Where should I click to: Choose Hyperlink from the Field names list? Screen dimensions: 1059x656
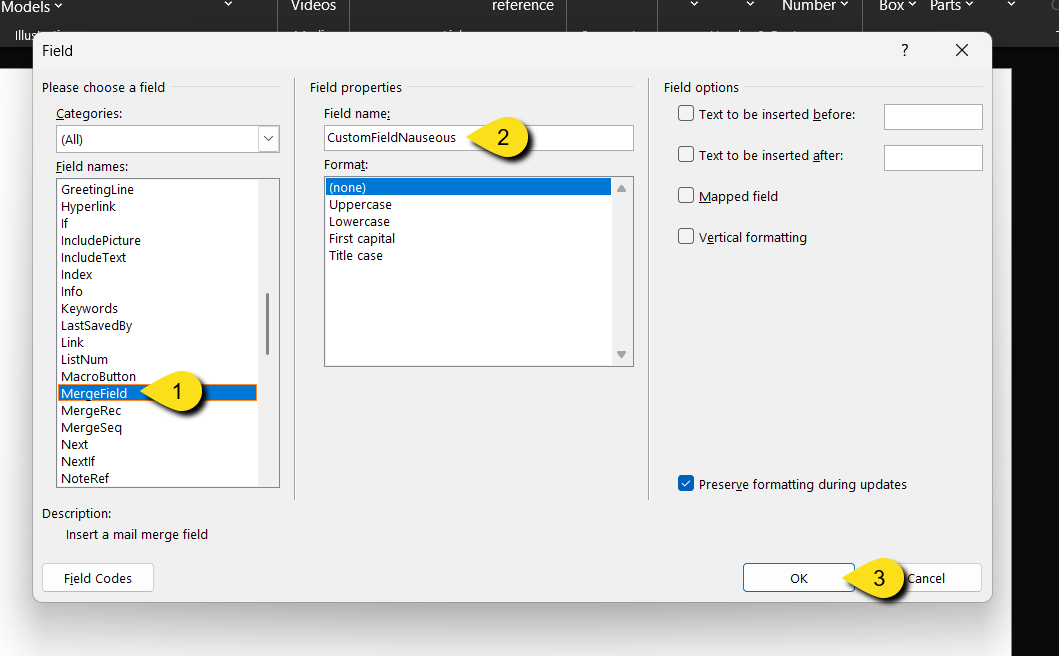(x=88, y=206)
